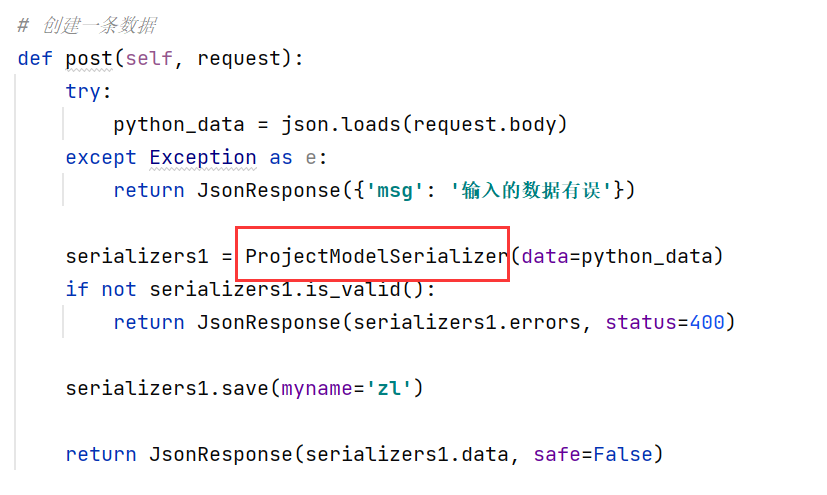Viewport: 827px width, 495px height.
Task: Click the 'msg' string key
Action: tap(395, 190)
